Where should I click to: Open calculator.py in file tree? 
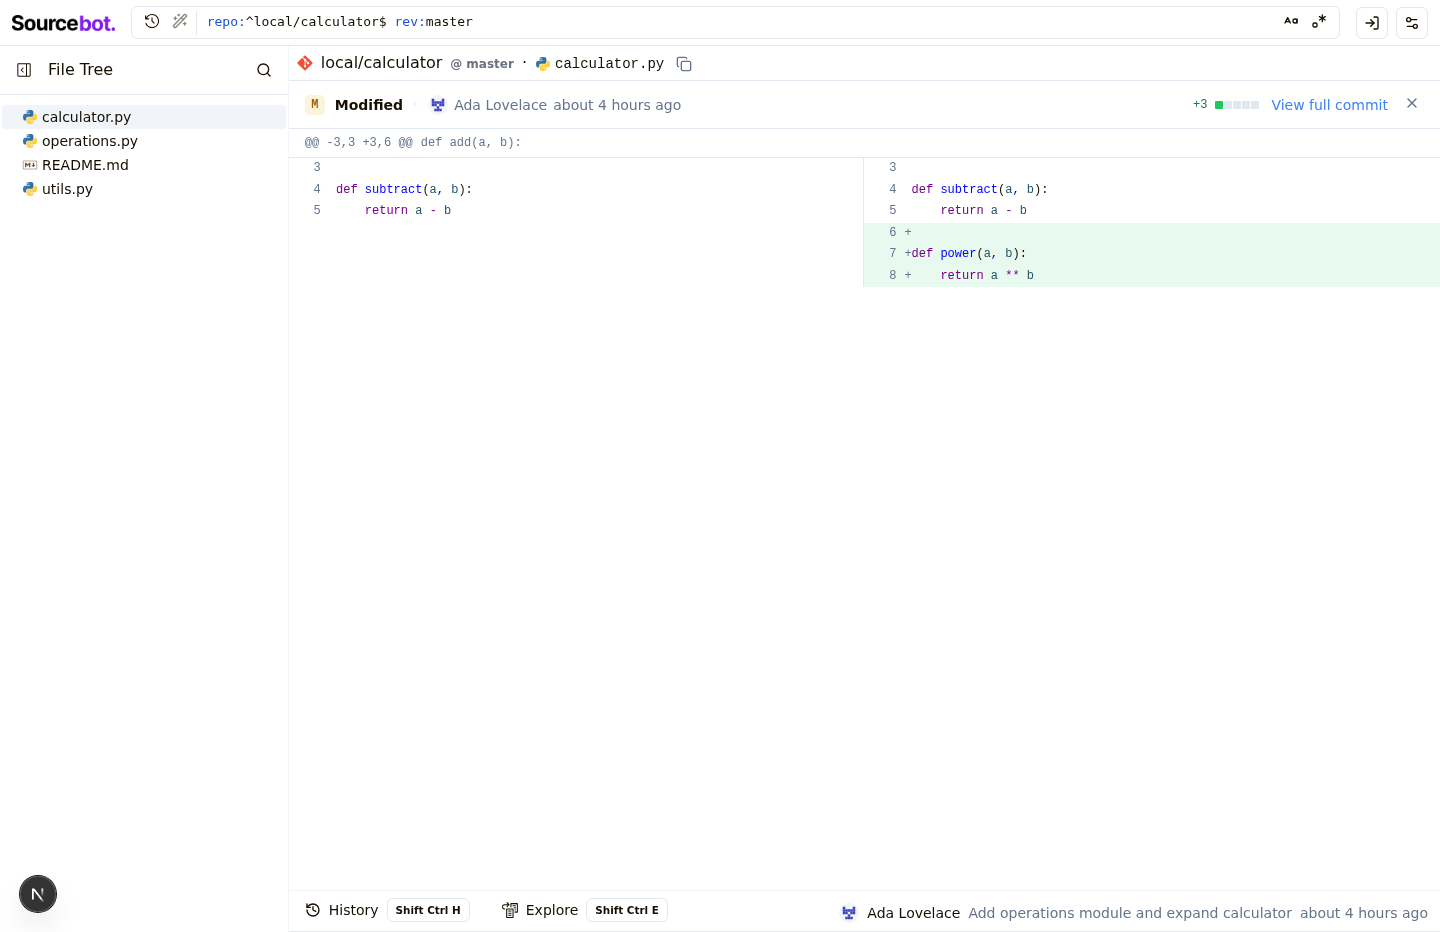click(144, 117)
